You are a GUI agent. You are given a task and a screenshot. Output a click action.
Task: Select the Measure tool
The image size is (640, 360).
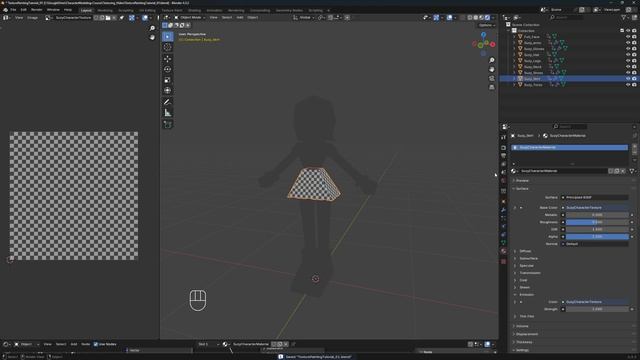pos(167,113)
